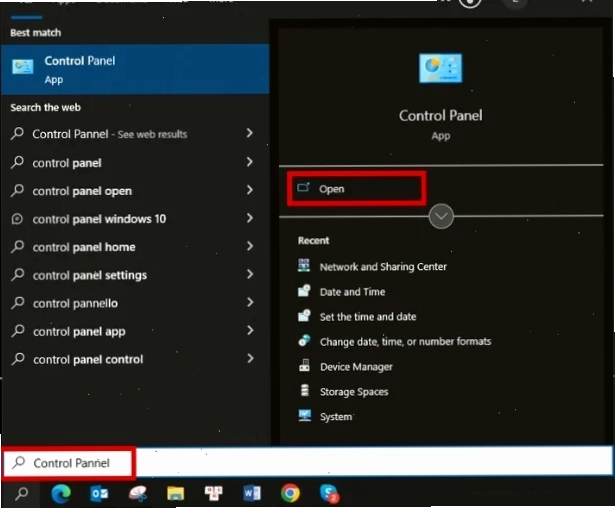
Task: Click the Date and Time icon
Action: [x=304, y=291]
